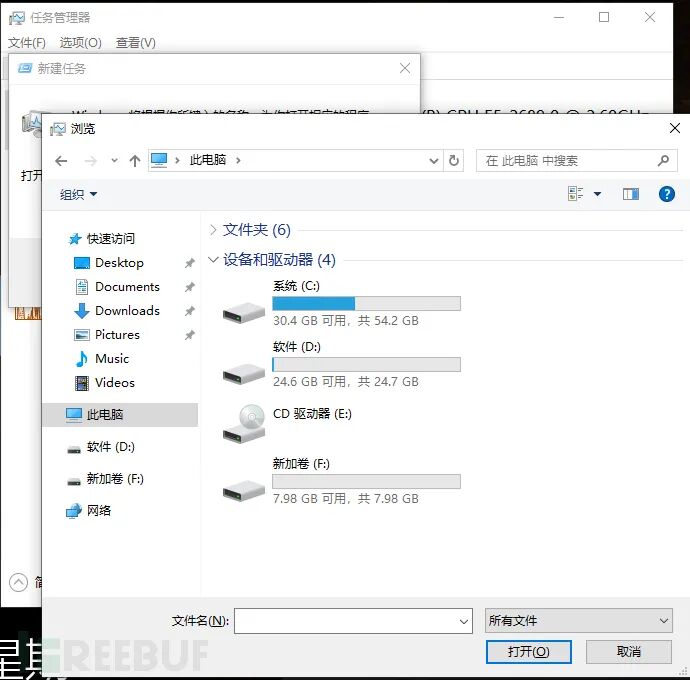Select the 软件 (D:) drive icon in list
690x680 pixels.
pos(243,374)
